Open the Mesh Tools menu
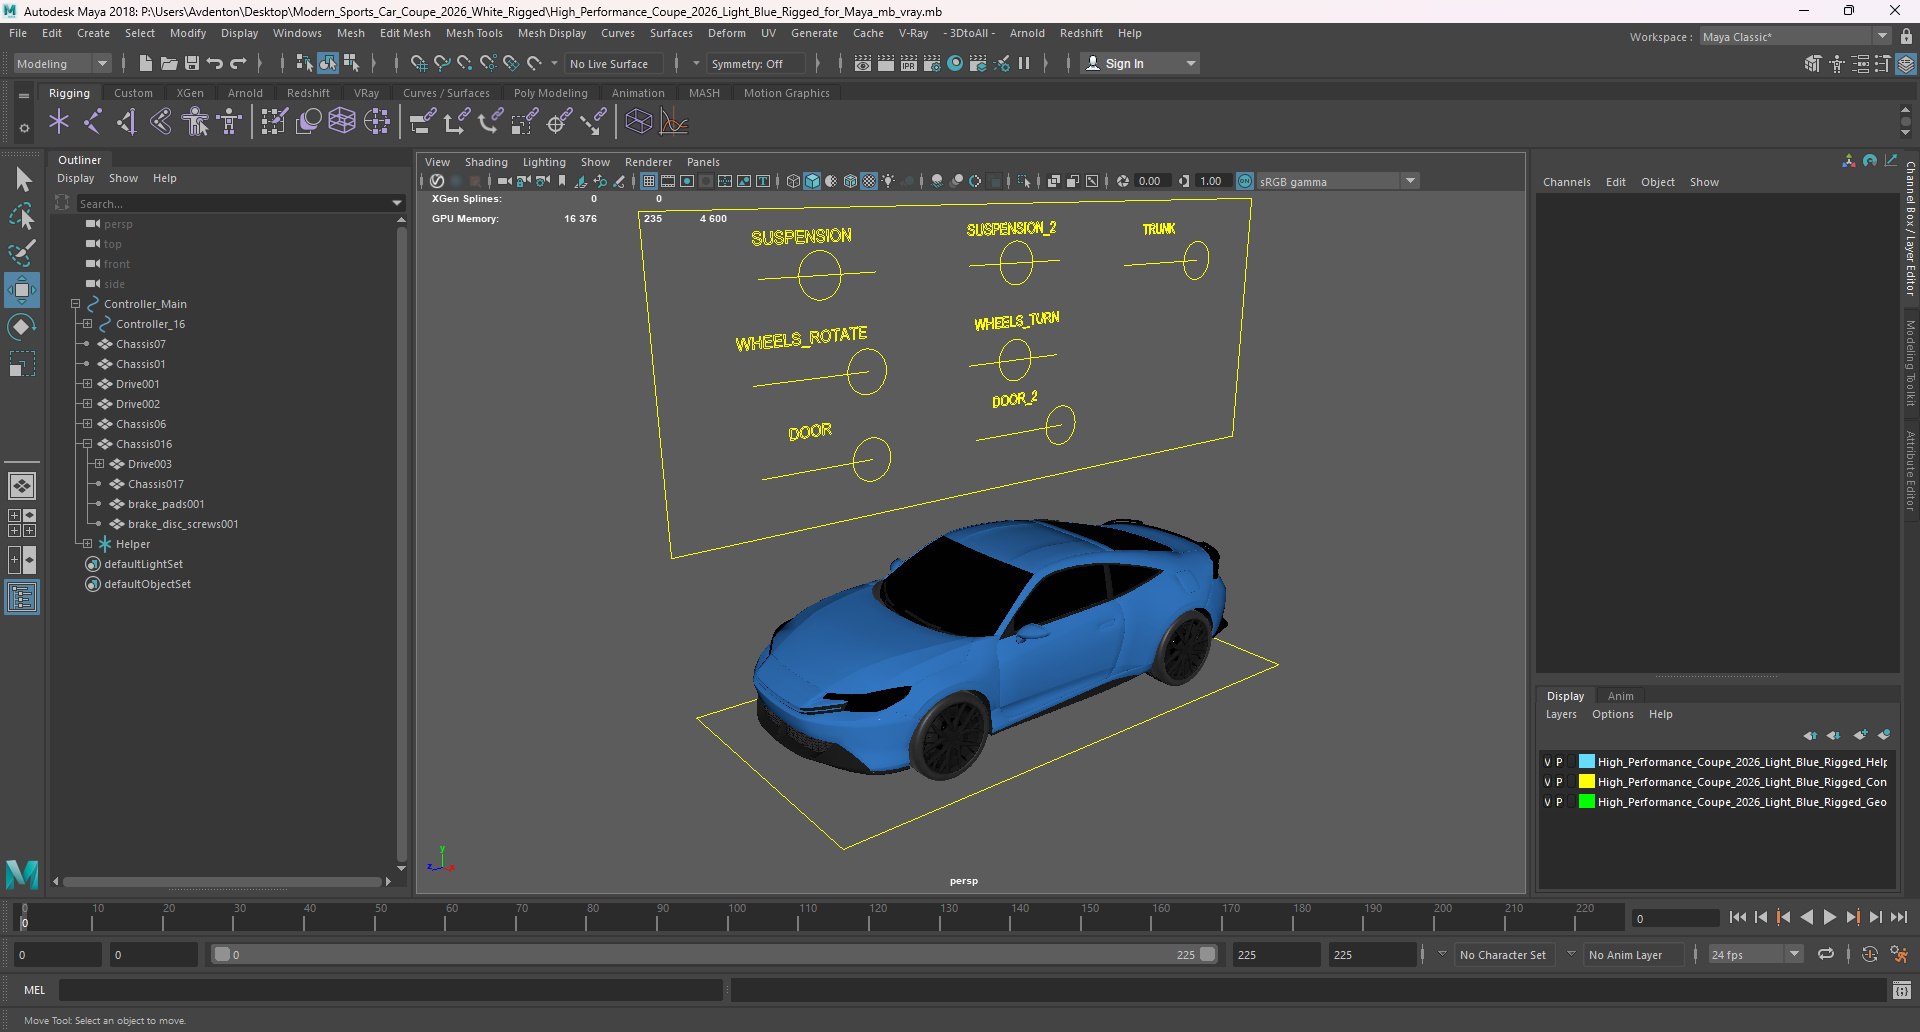The width and height of the screenshot is (1920, 1032). (474, 33)
